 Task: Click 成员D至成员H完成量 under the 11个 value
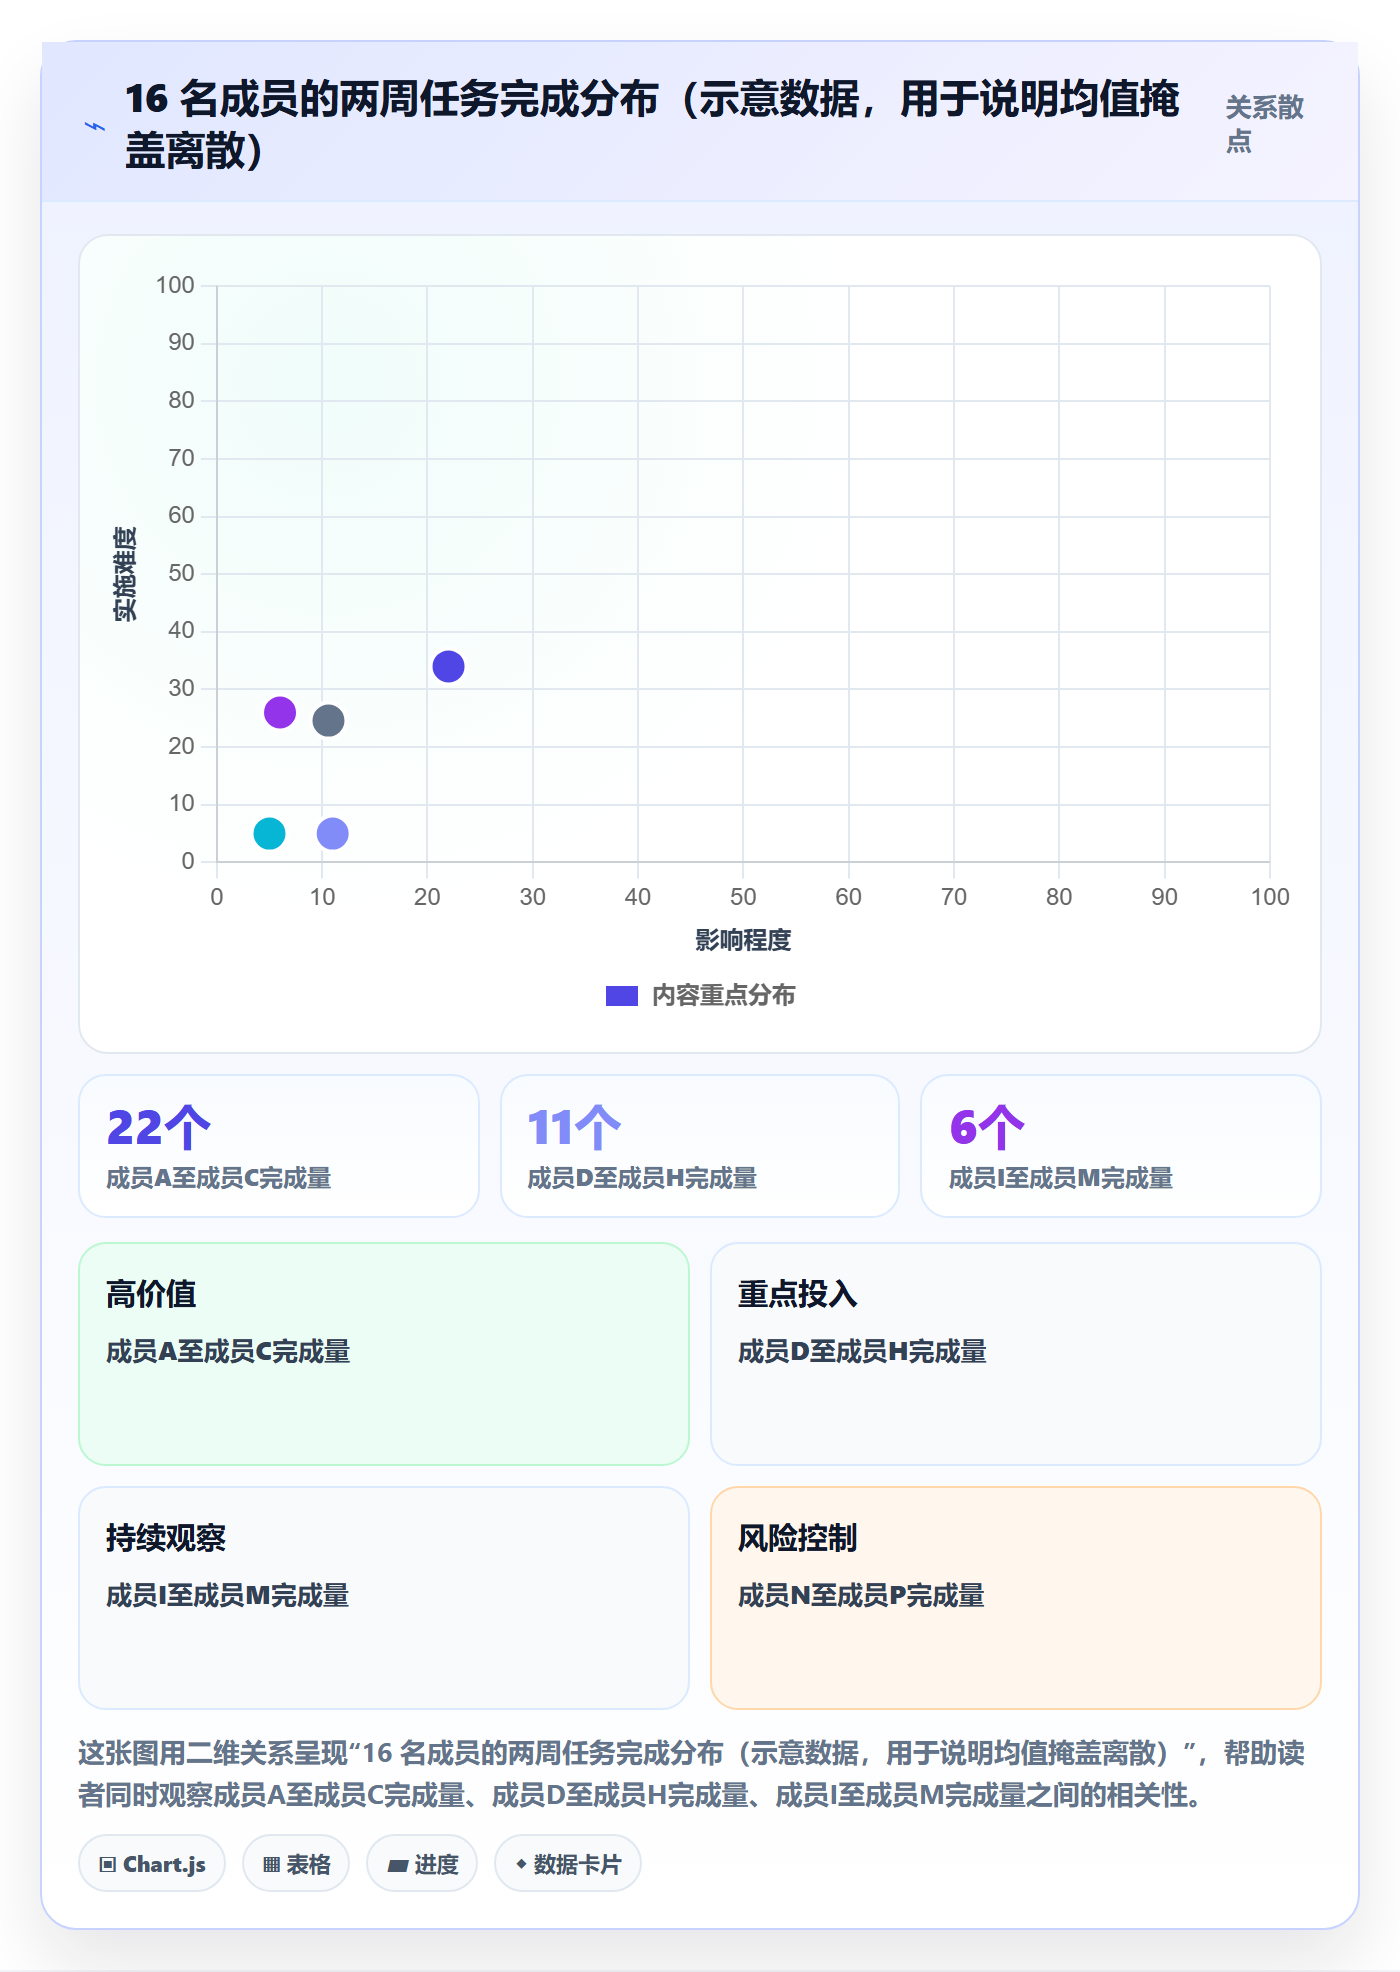tap(642, 1178)
